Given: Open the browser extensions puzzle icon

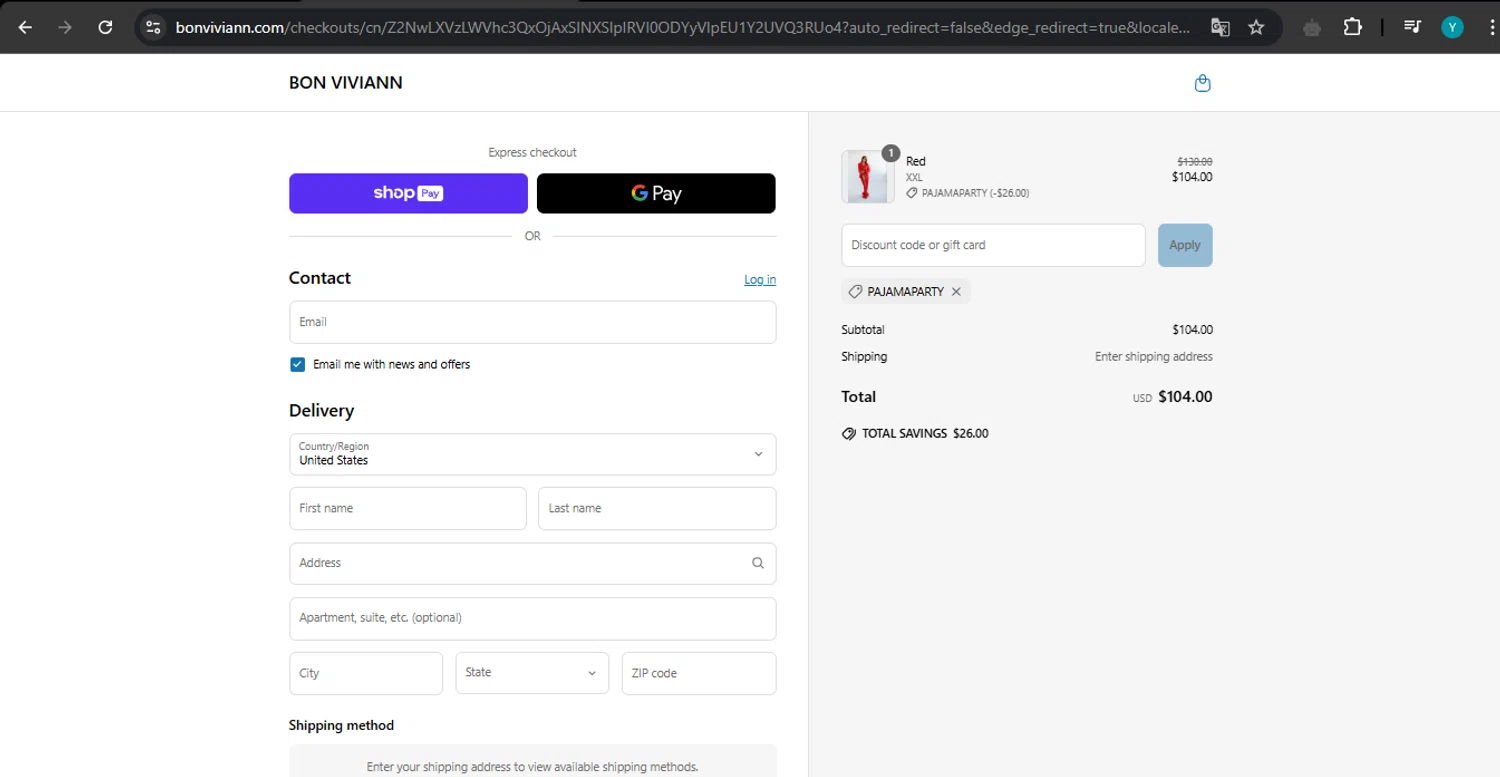Looking at the screenshot, I should (1352, 27).
